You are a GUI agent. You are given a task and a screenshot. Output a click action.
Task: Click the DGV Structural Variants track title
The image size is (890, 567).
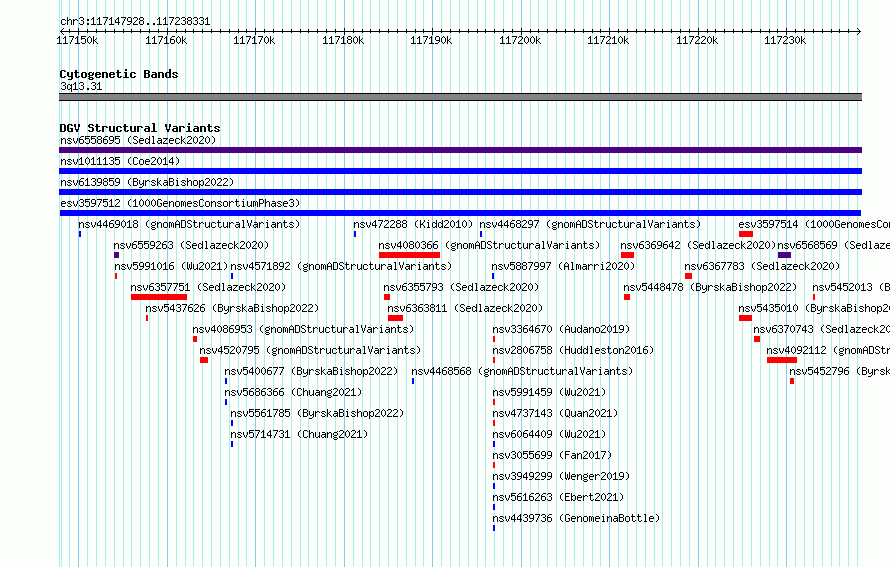(x=140, y=128)
